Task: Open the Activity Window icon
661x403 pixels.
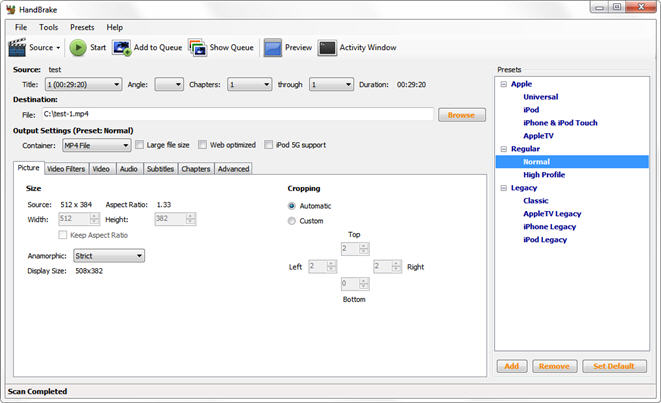Action: point(327,47)
